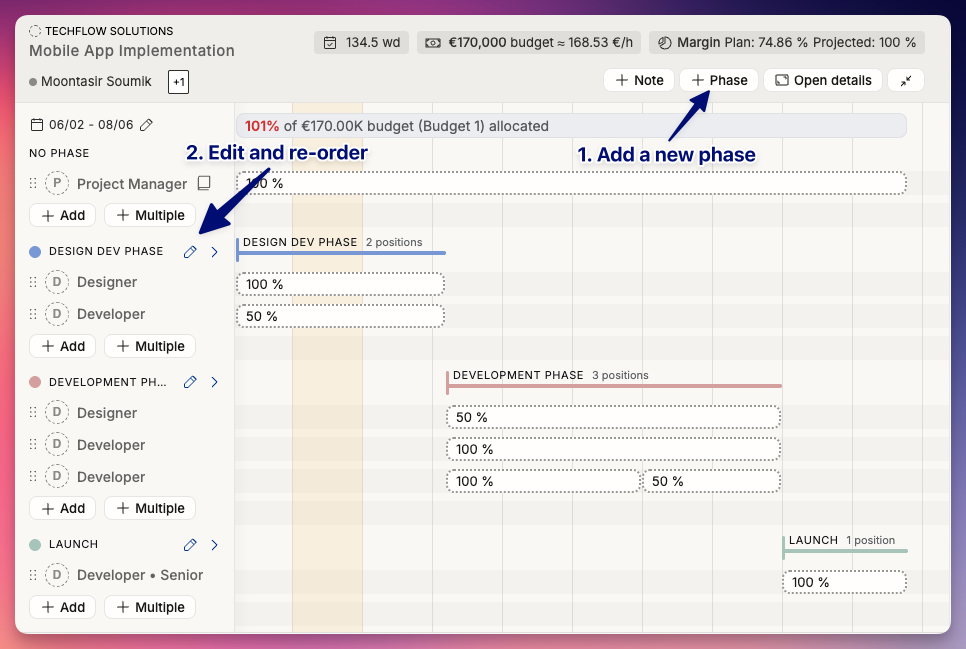Image resolution: width=966 pixels, height=649 pixels.
Task: Add a position under No Phase
Action: (x=63, y=215)
